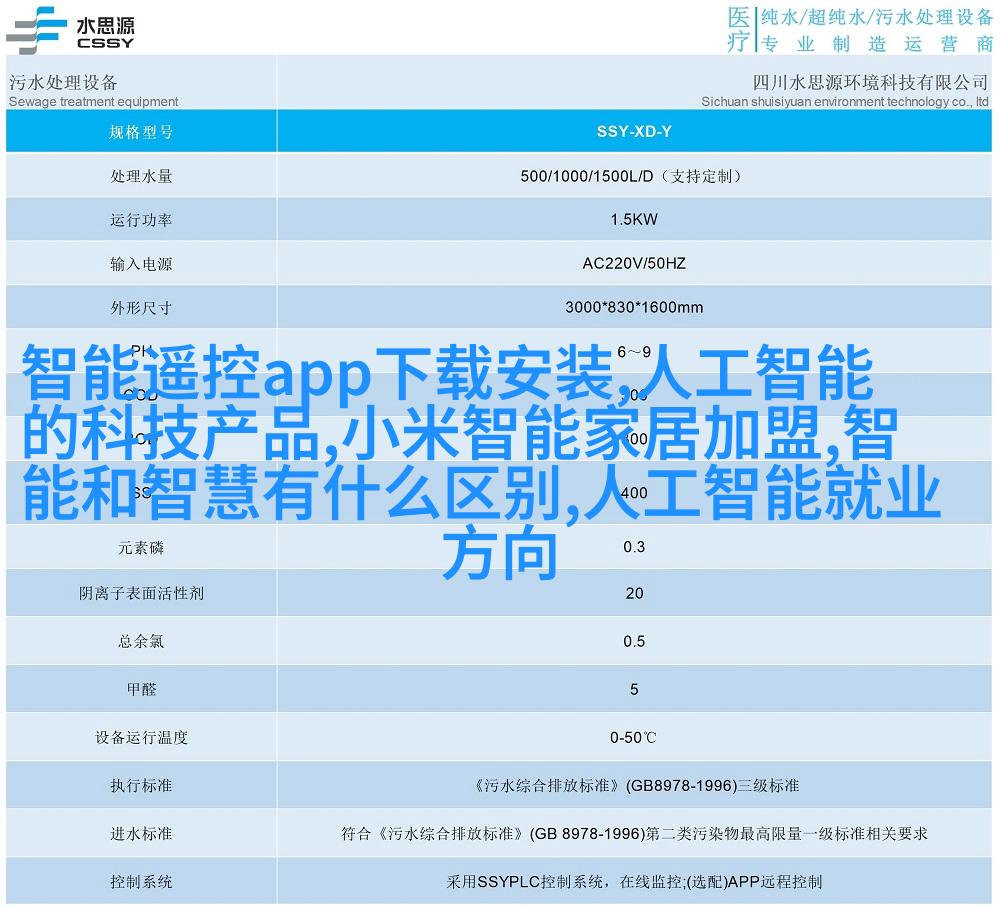The width and height of the screenshot is (1000, 910).
Task: Select the 3000*830*1600mm dimension value
Action: (634, 307)
